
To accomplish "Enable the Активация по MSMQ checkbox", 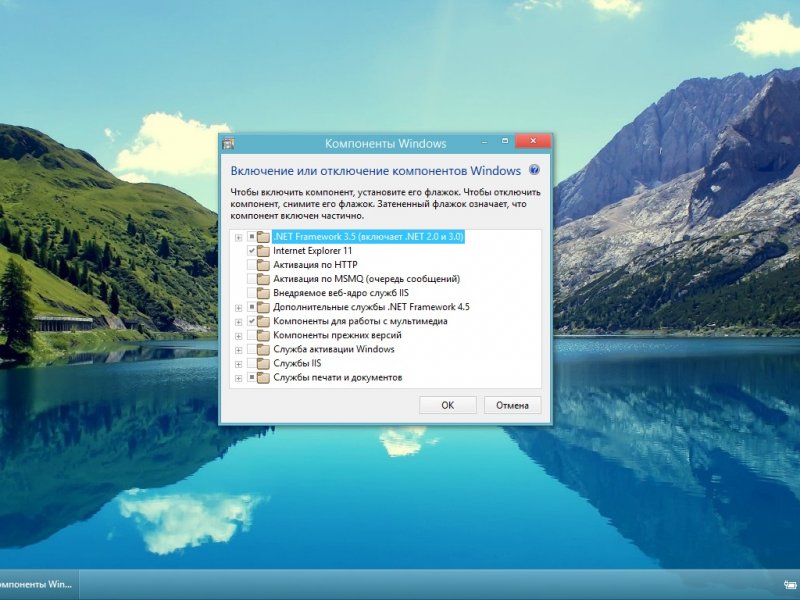I will click(x=252, y=279).
